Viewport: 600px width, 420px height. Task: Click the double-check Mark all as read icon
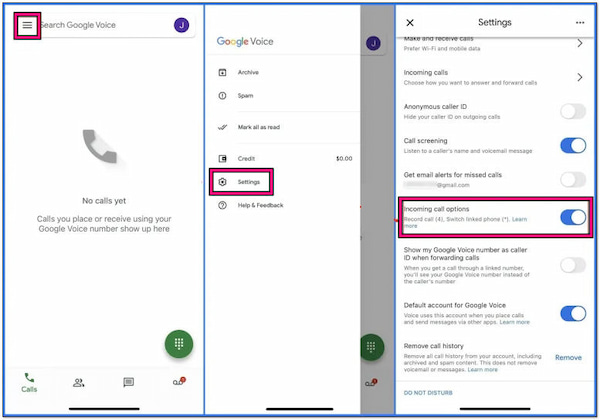pos(222,127)
